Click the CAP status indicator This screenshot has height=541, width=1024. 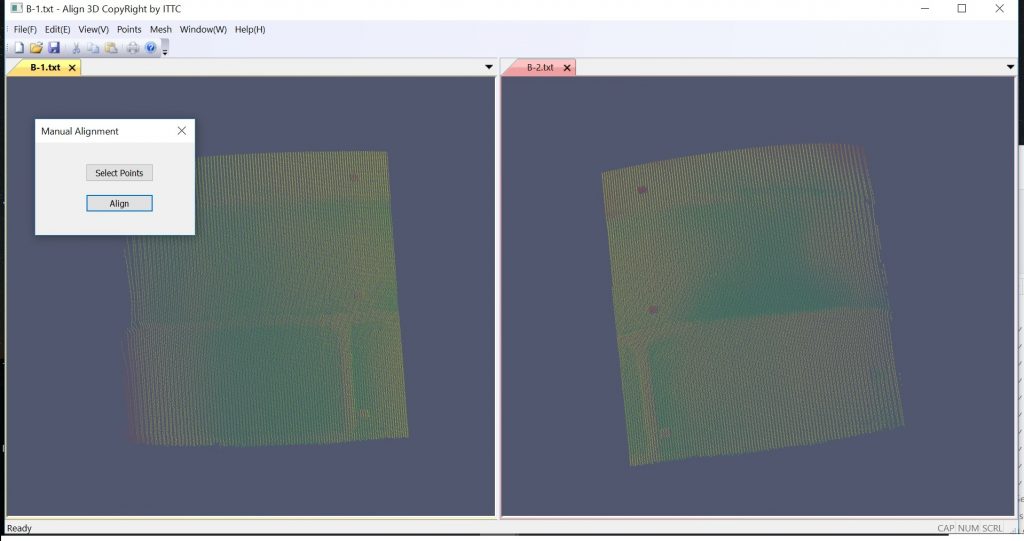pos(945,528)
